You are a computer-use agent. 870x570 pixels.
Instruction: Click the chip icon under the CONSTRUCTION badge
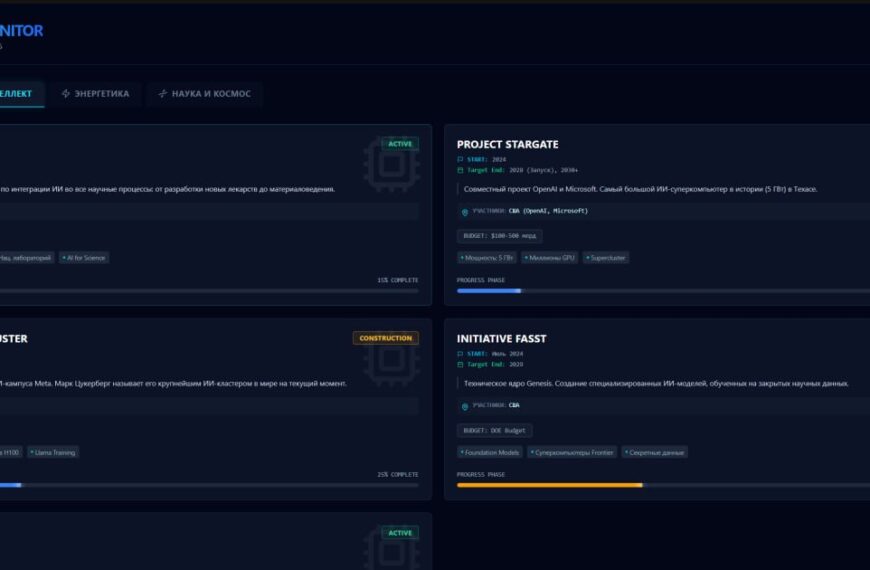(391, 361)
